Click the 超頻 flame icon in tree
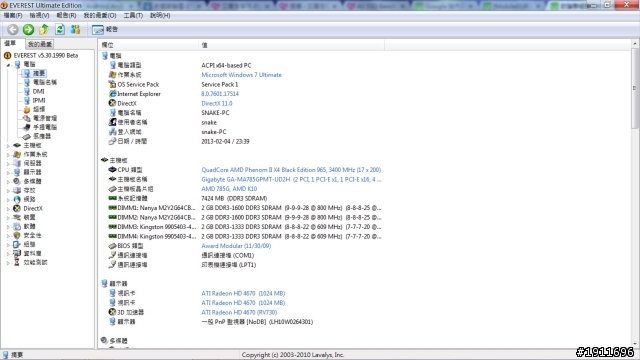This screenshot has width=640, height=360. pyautogui.click(x=27, y=109)
